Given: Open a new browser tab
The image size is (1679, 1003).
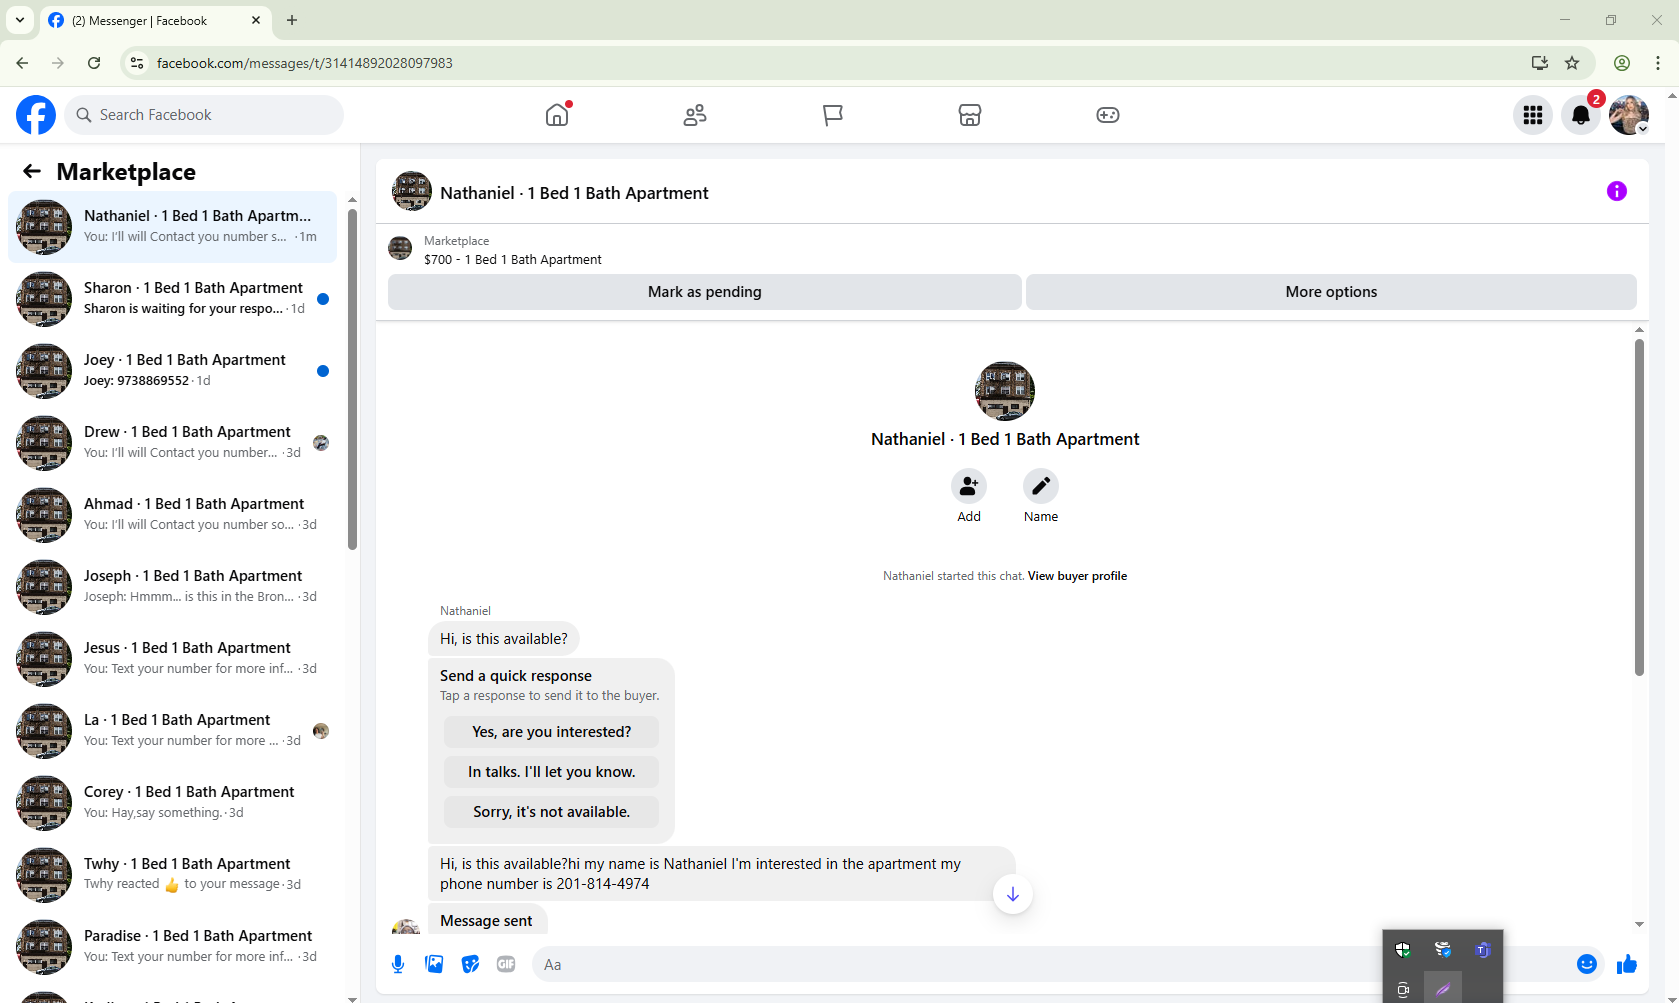Looking at the screenshot, I should [x=292, y=20].
